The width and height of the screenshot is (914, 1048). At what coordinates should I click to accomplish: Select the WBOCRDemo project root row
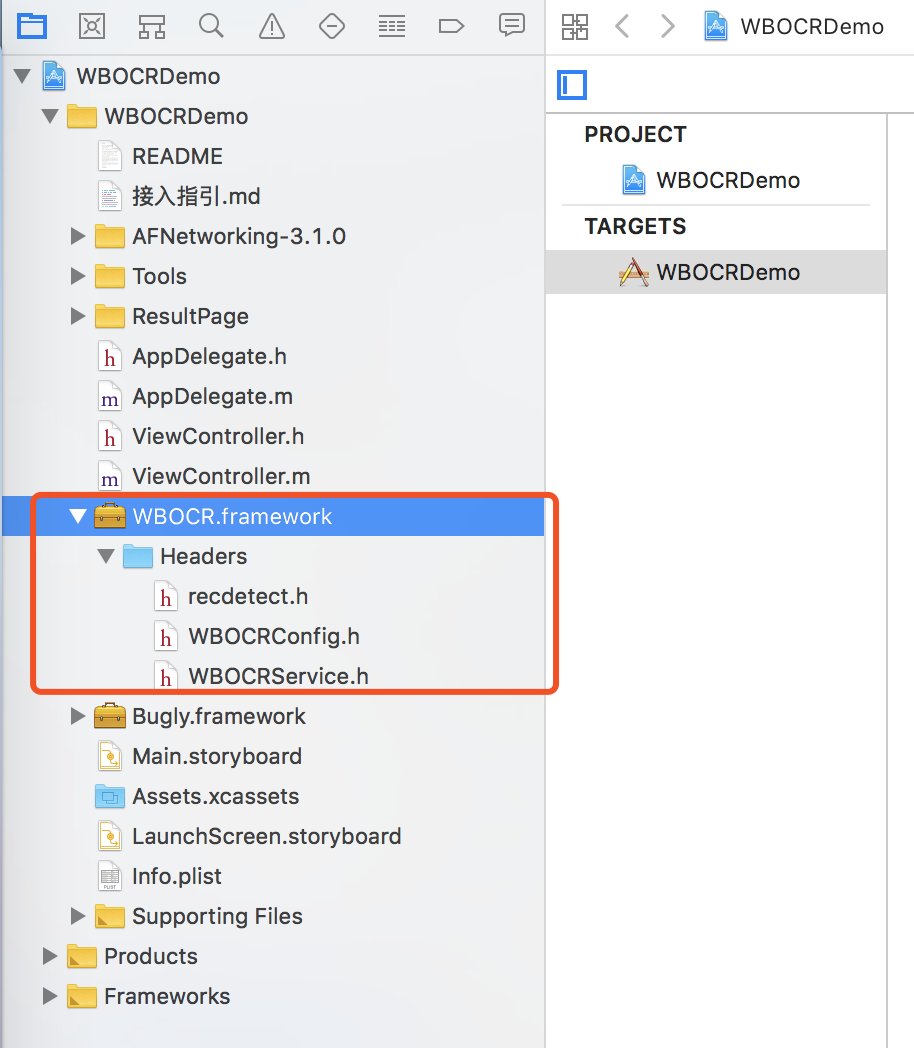[x=273, y=76]
